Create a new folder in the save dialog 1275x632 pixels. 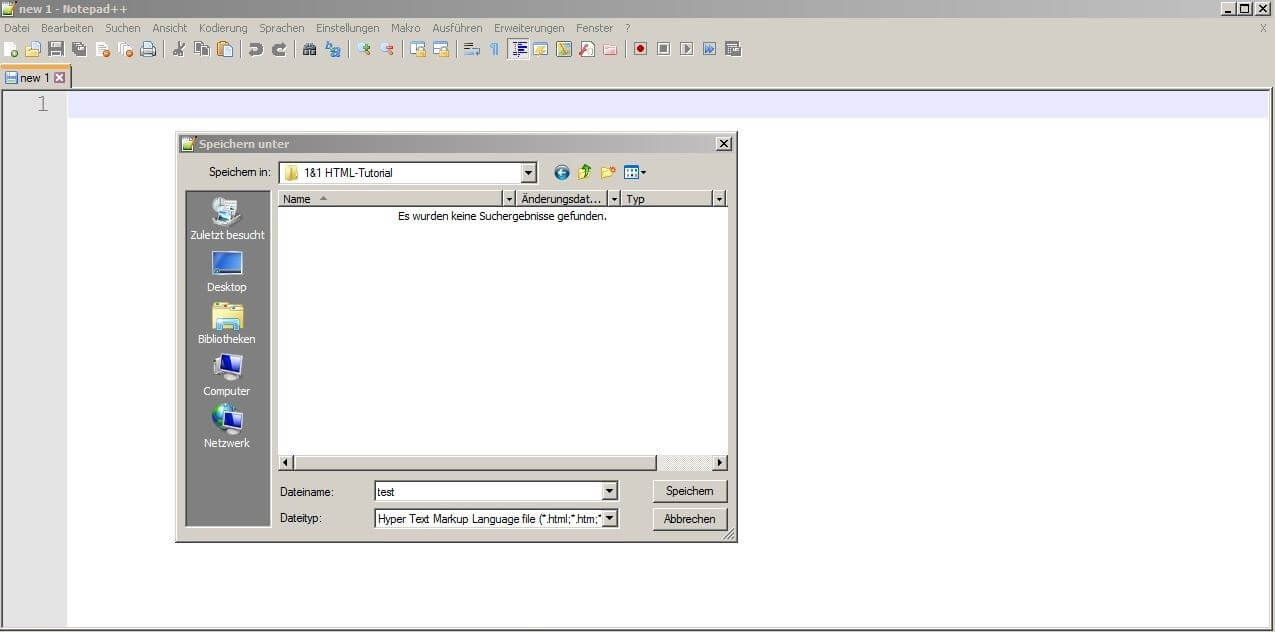pyautogui.click(x=608, y=173)
